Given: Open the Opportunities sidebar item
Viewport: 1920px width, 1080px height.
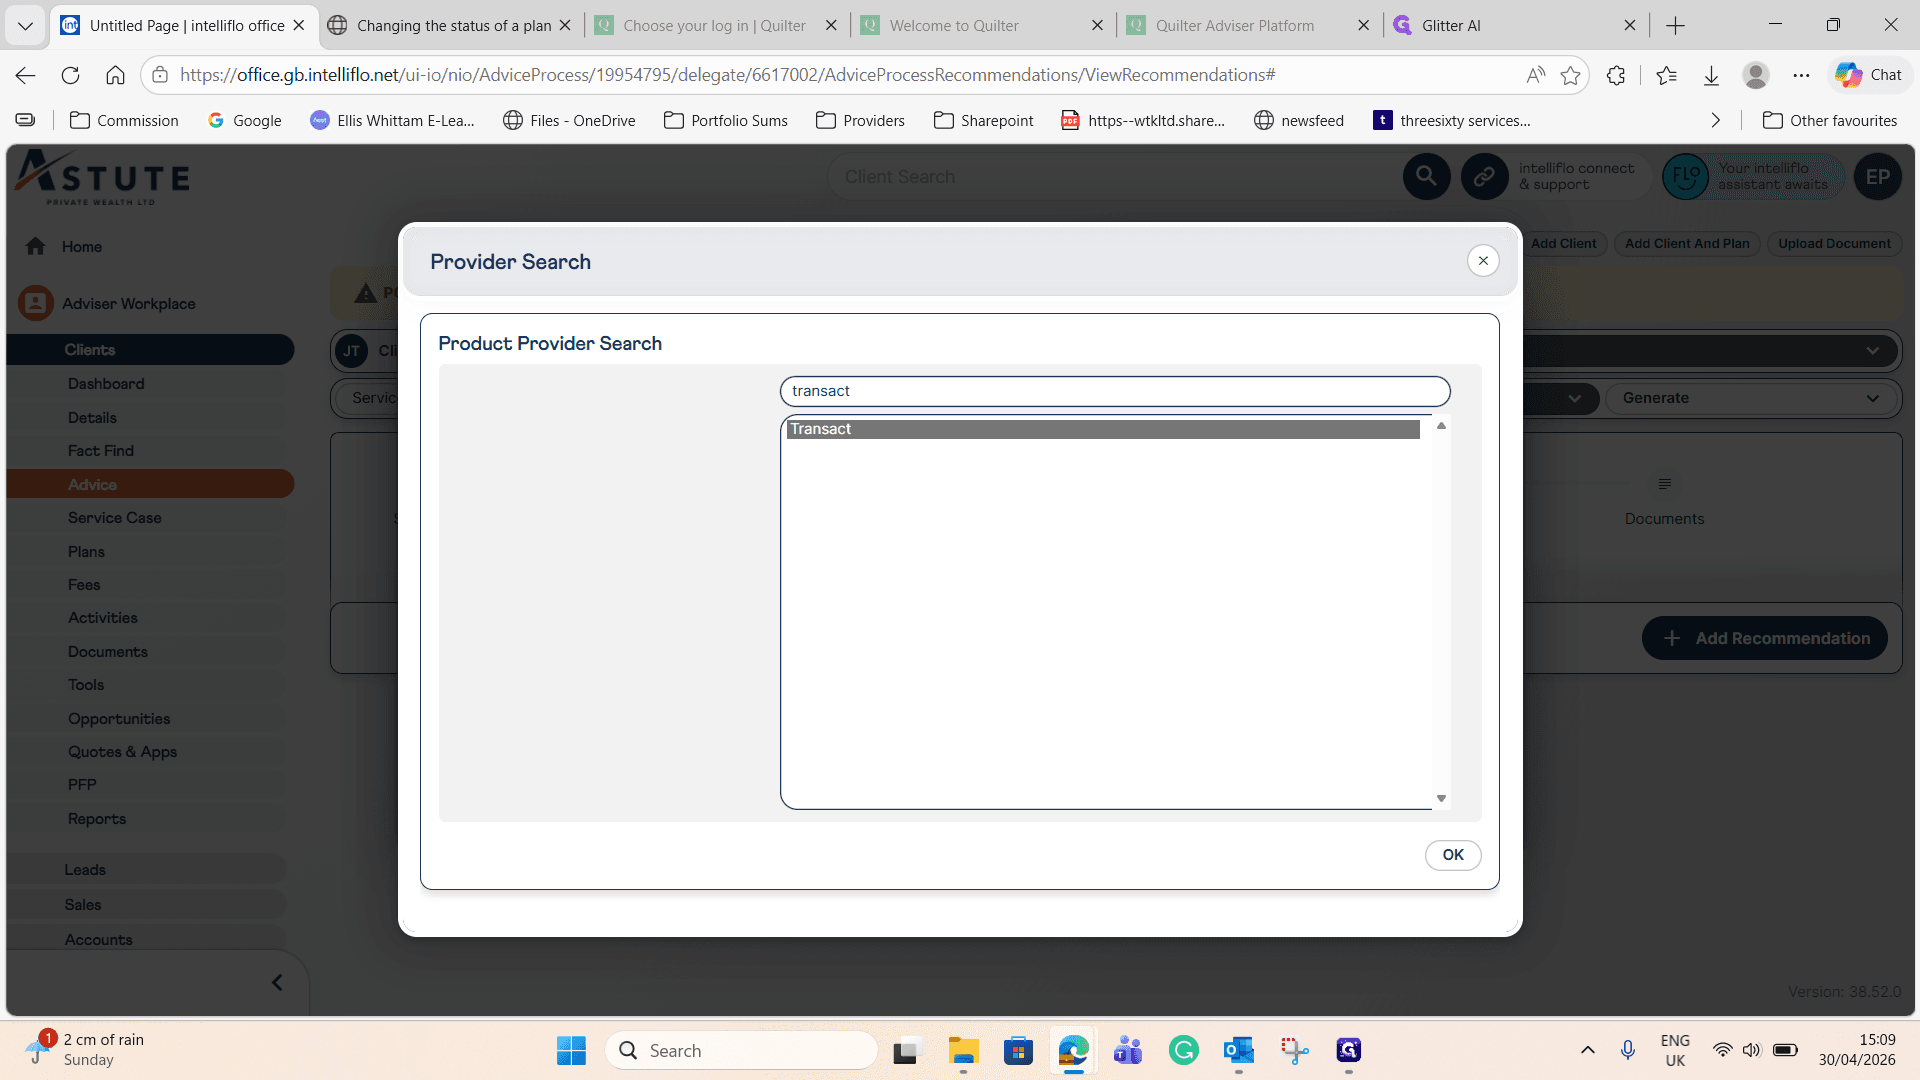Looking at the screenshot, I should [119, 719].
